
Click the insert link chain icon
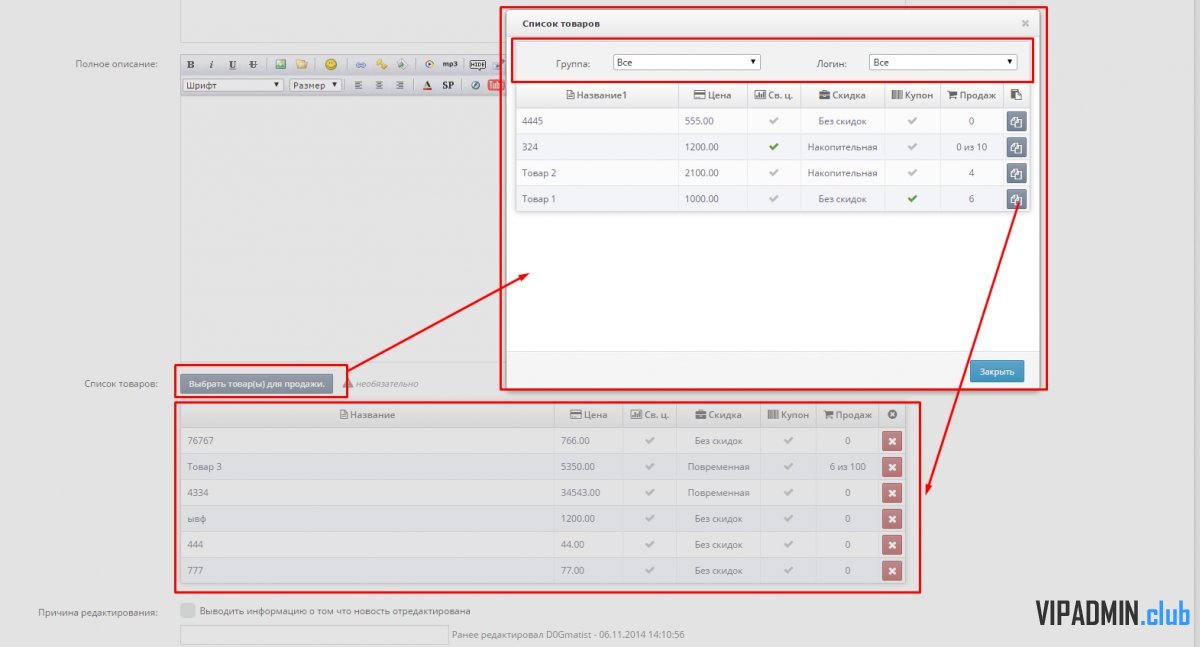(x=361, y=65)
